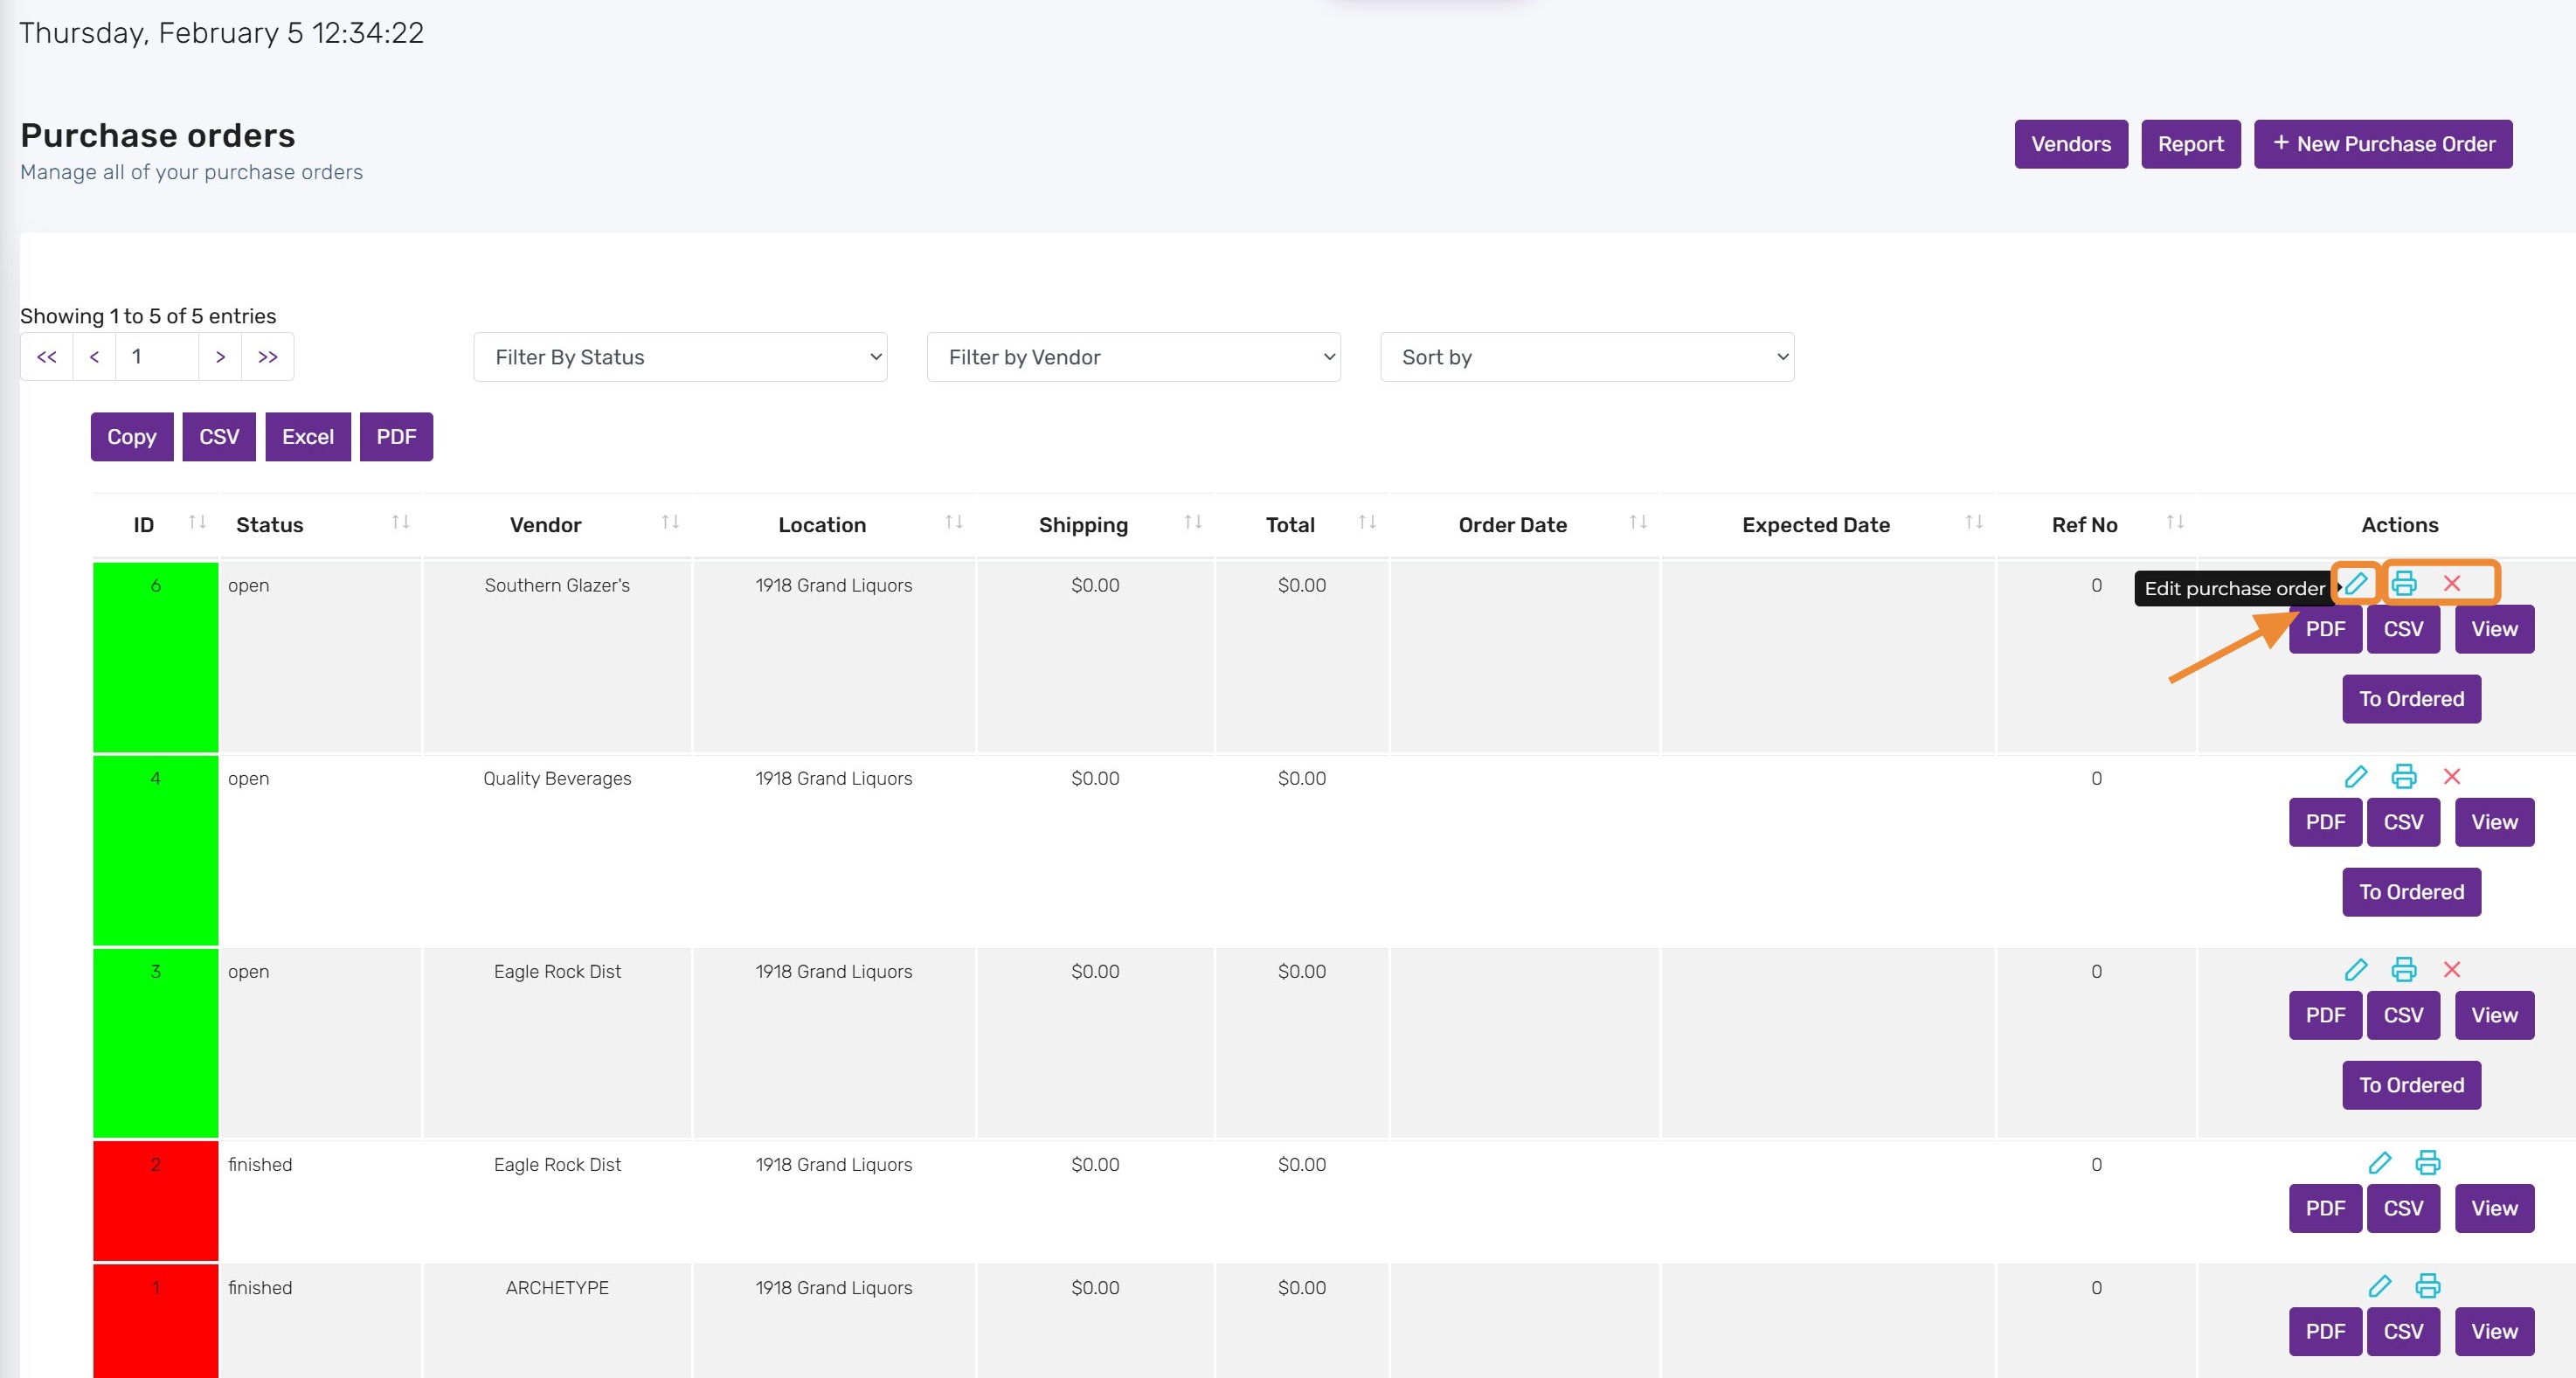Export whole table as CSV
This screenshot has height=1378, width=2576.
219,437
